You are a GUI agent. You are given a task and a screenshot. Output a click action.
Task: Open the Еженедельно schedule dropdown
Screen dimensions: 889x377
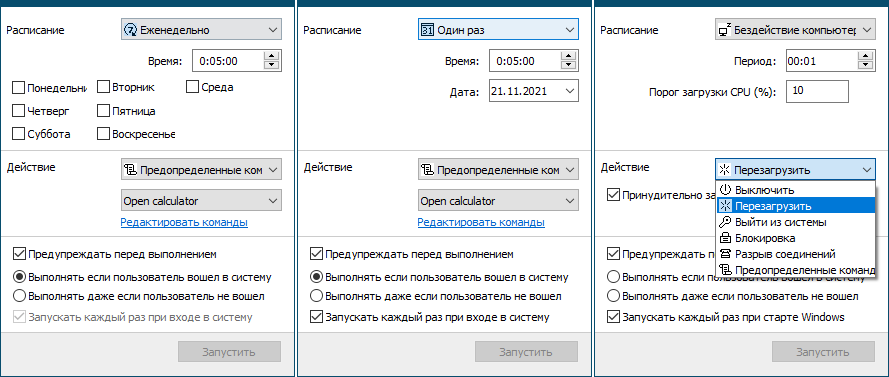[201, 30]
